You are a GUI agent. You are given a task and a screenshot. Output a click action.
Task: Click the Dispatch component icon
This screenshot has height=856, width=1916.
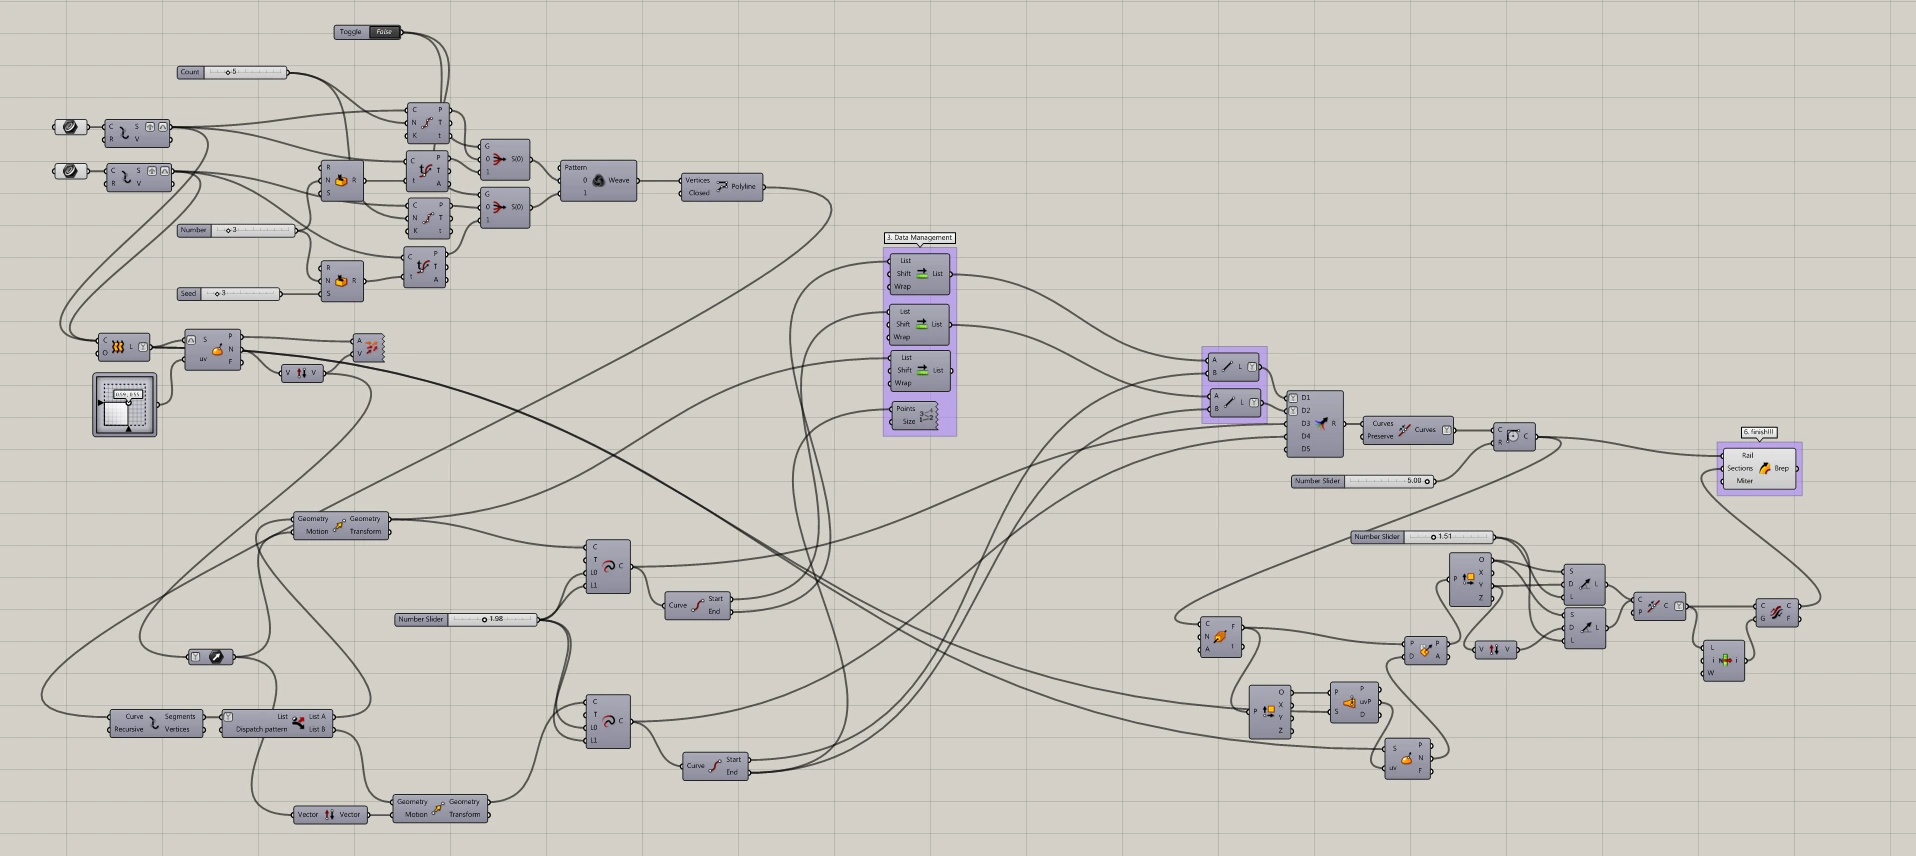tap(298, 722)
